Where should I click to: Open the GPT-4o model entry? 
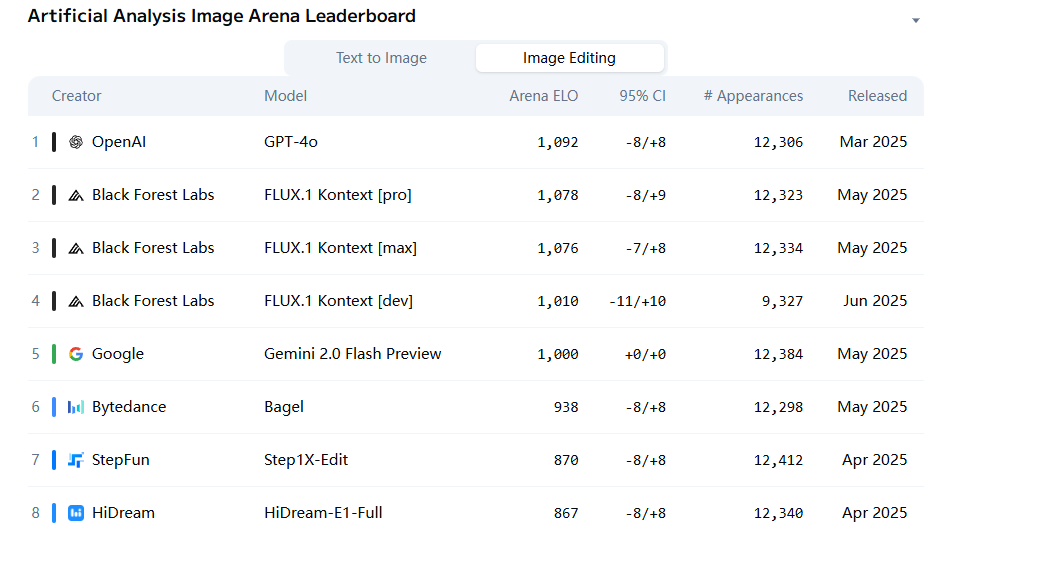(x=291, y=142)
